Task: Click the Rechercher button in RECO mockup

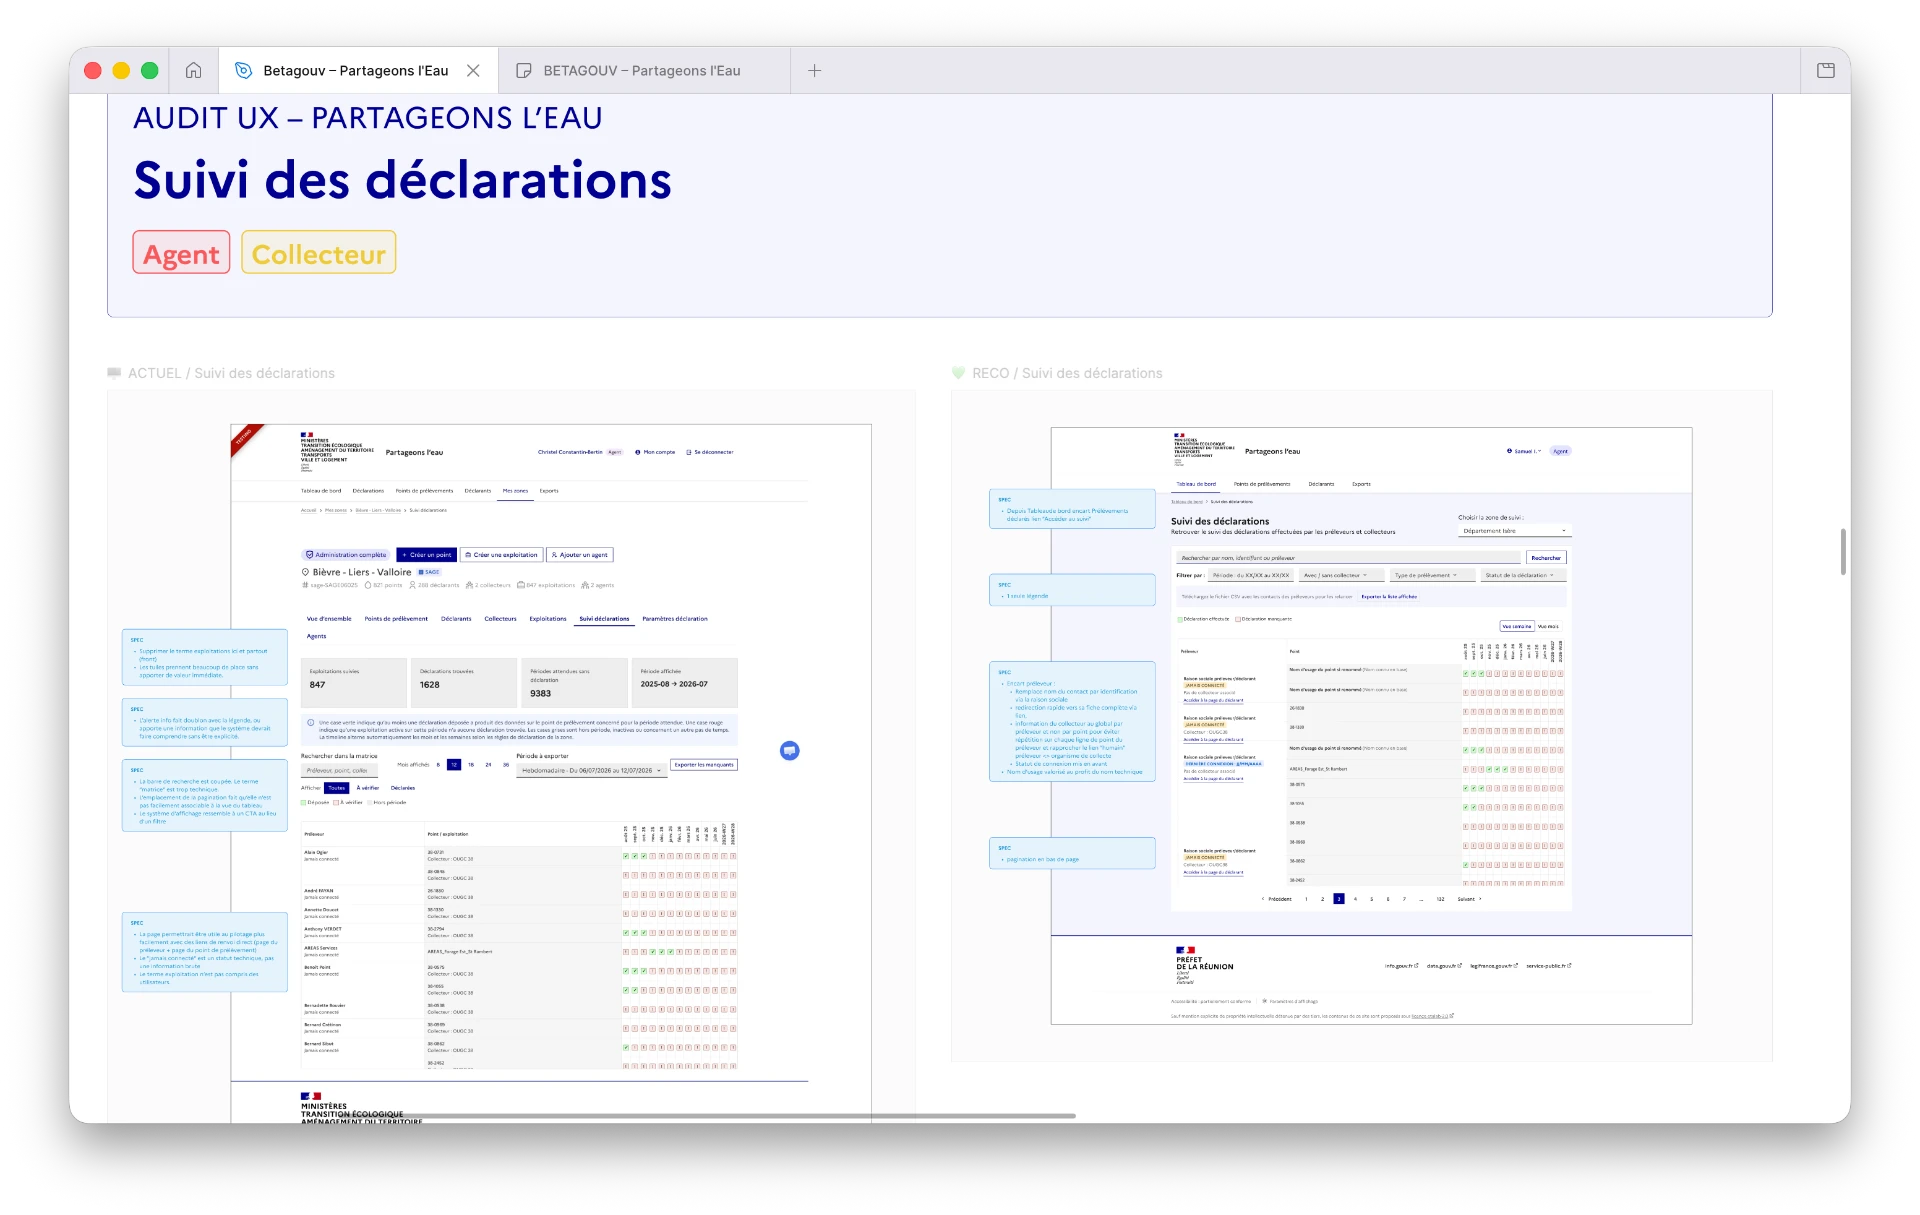Action: pyautogui.click(x=1545, y=558)
